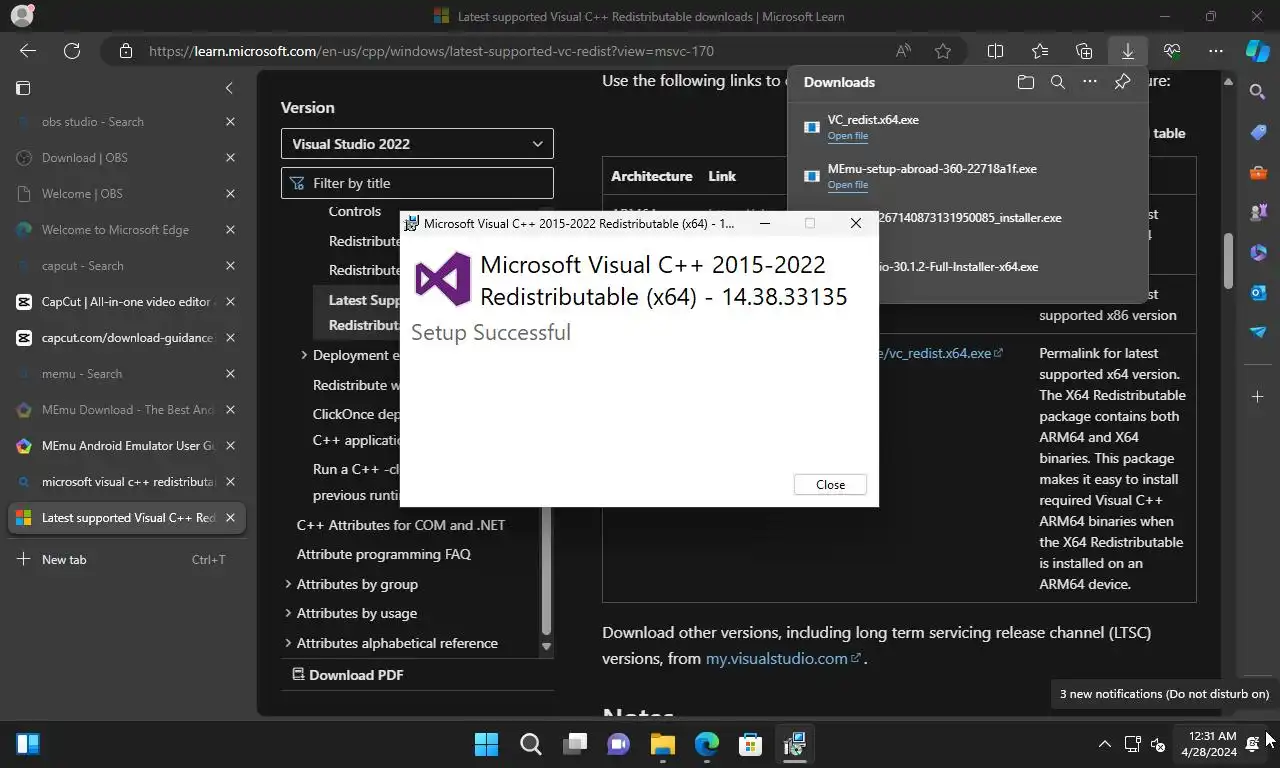Open Browser essentials heart icon
This screenshot has width=1280, height=768.
coord(1172,51)
